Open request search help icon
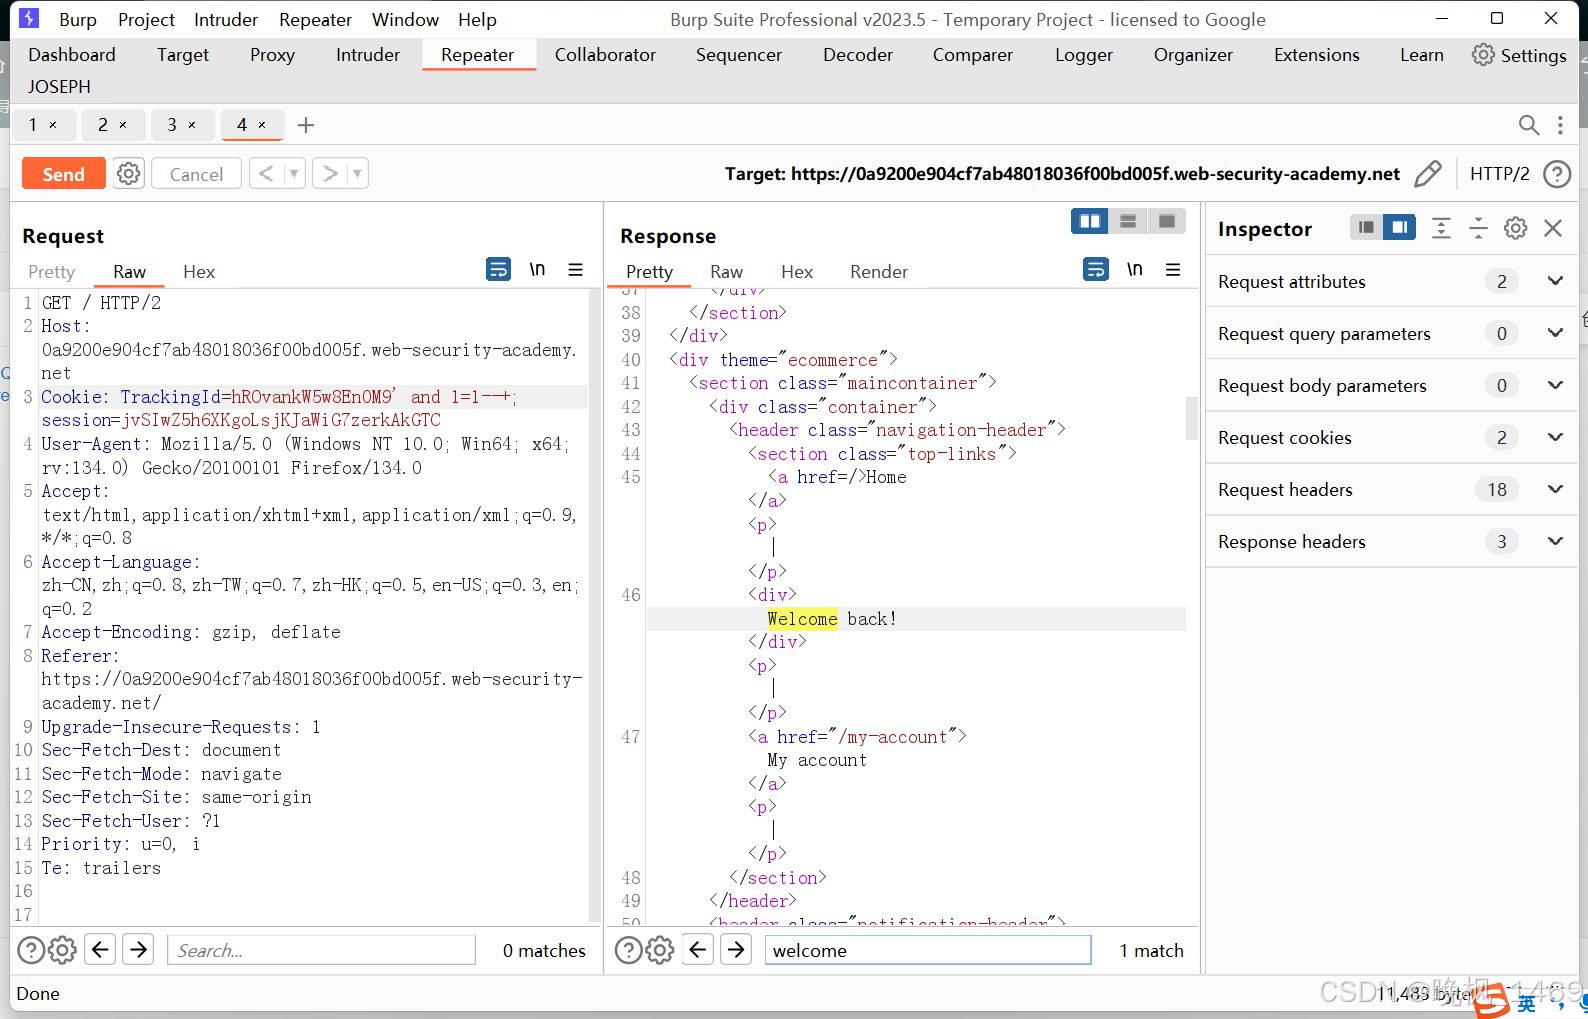Screen dimensions: 1588x1019 [31, 950]
